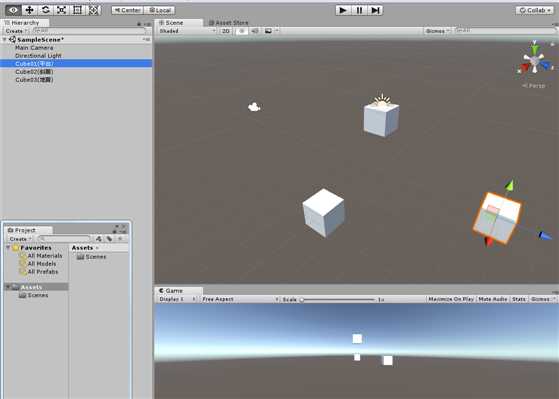Switch to the Scene tab
Screen dimensions: 559x399
click(178, 22)
